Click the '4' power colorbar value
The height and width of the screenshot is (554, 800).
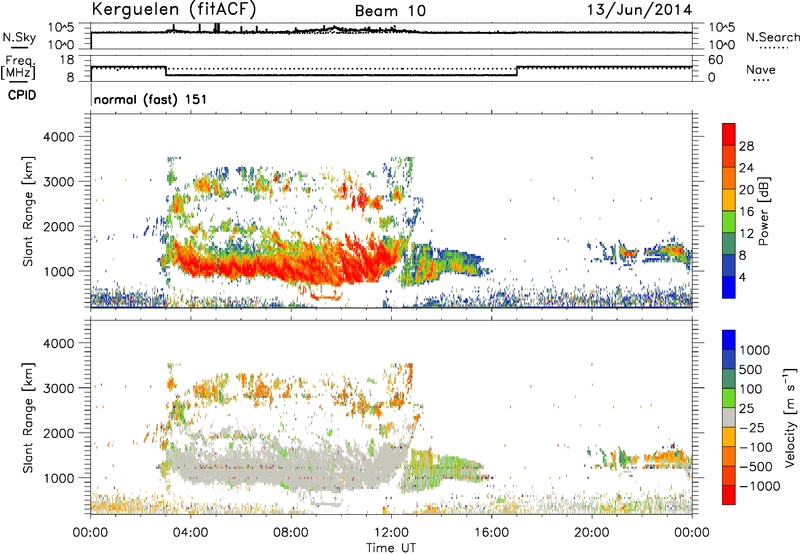pos(742,277)
